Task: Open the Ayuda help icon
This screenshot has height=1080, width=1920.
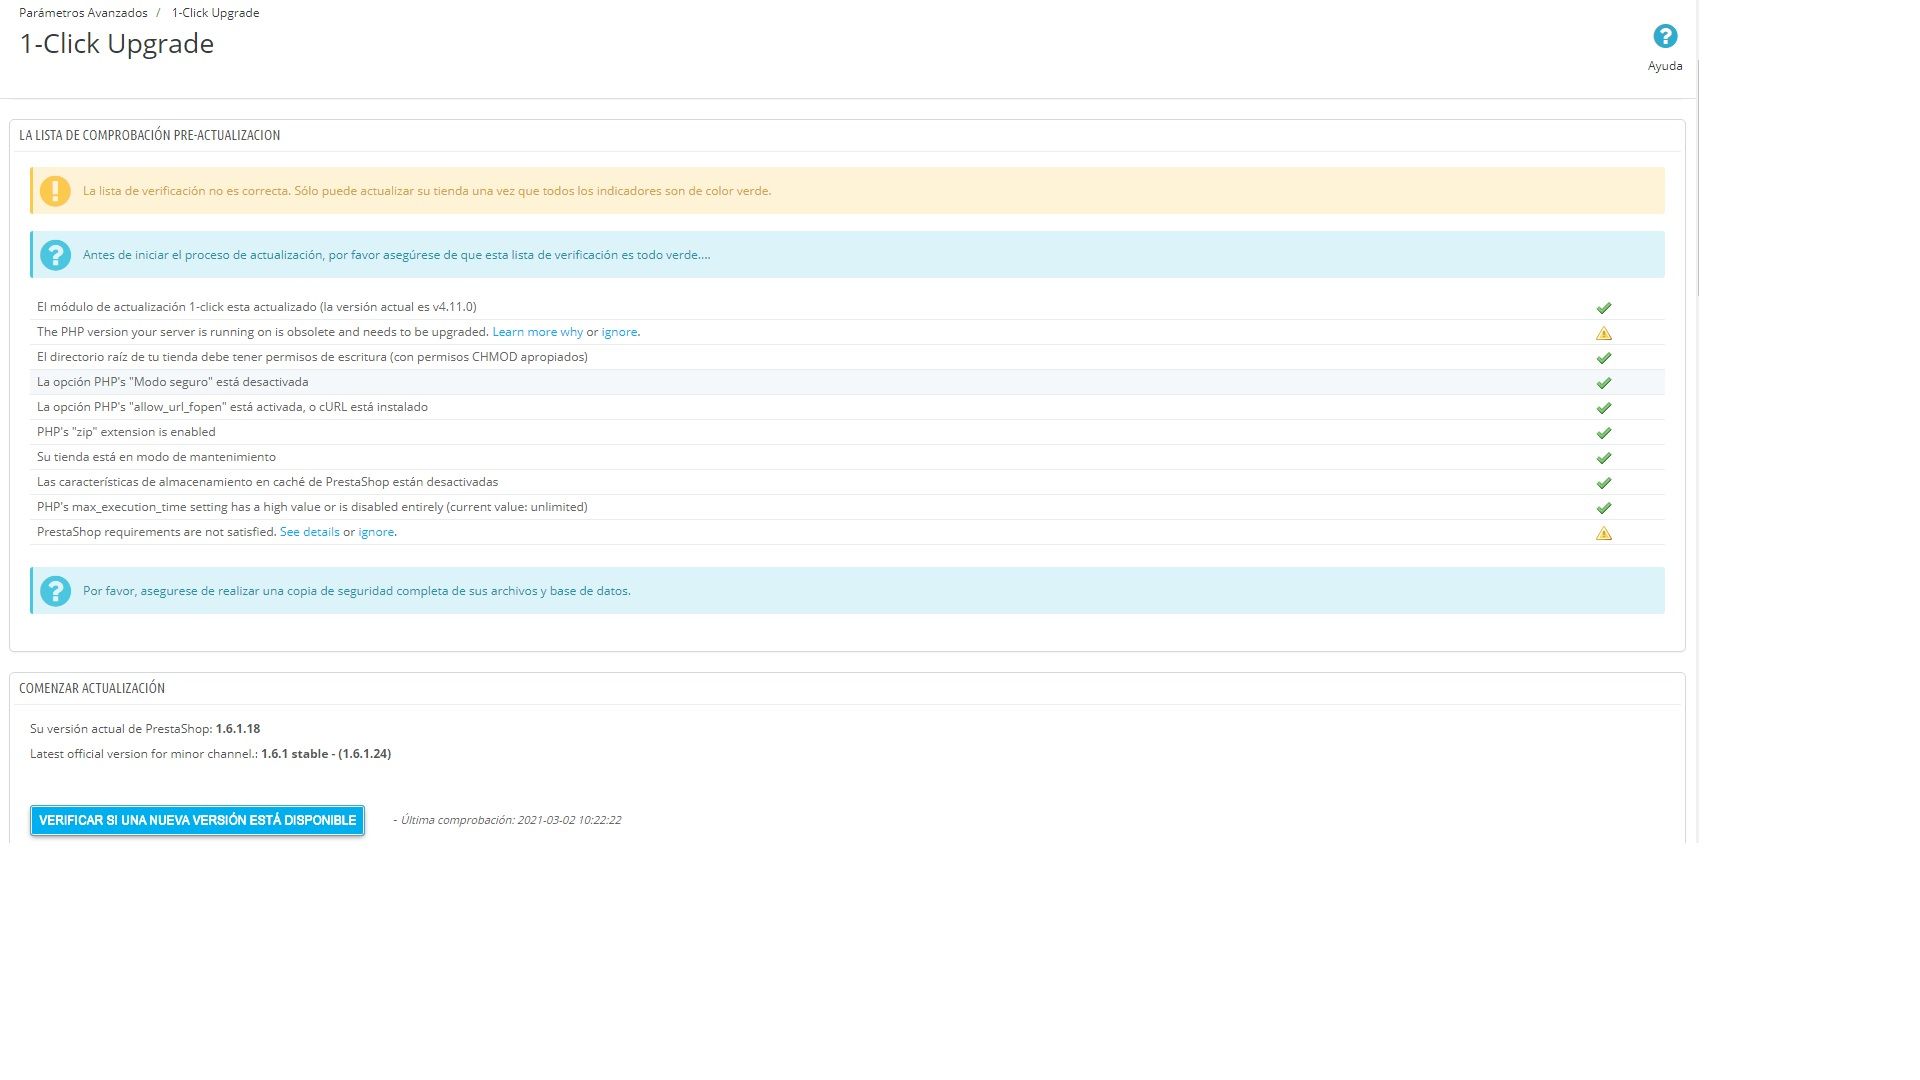Action: (x=1665, y=37)
